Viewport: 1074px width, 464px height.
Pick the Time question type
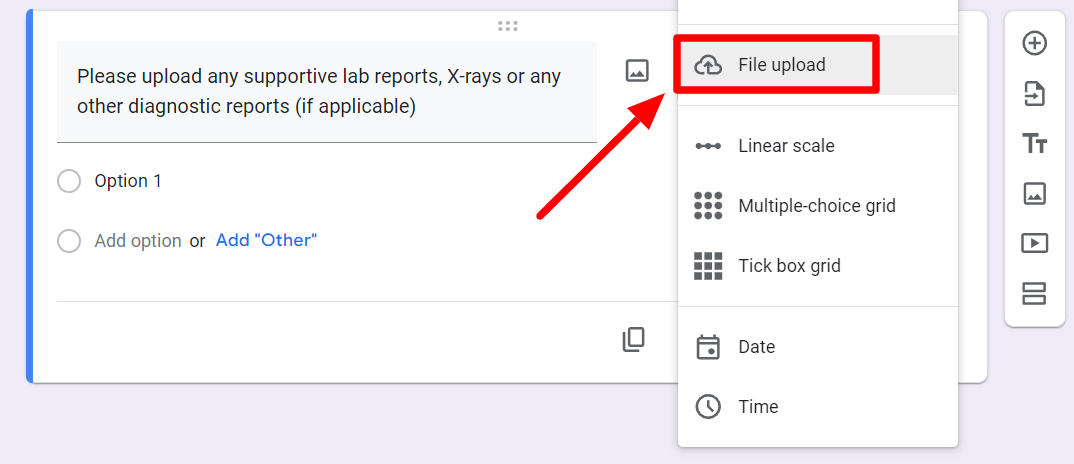[817, 406]
